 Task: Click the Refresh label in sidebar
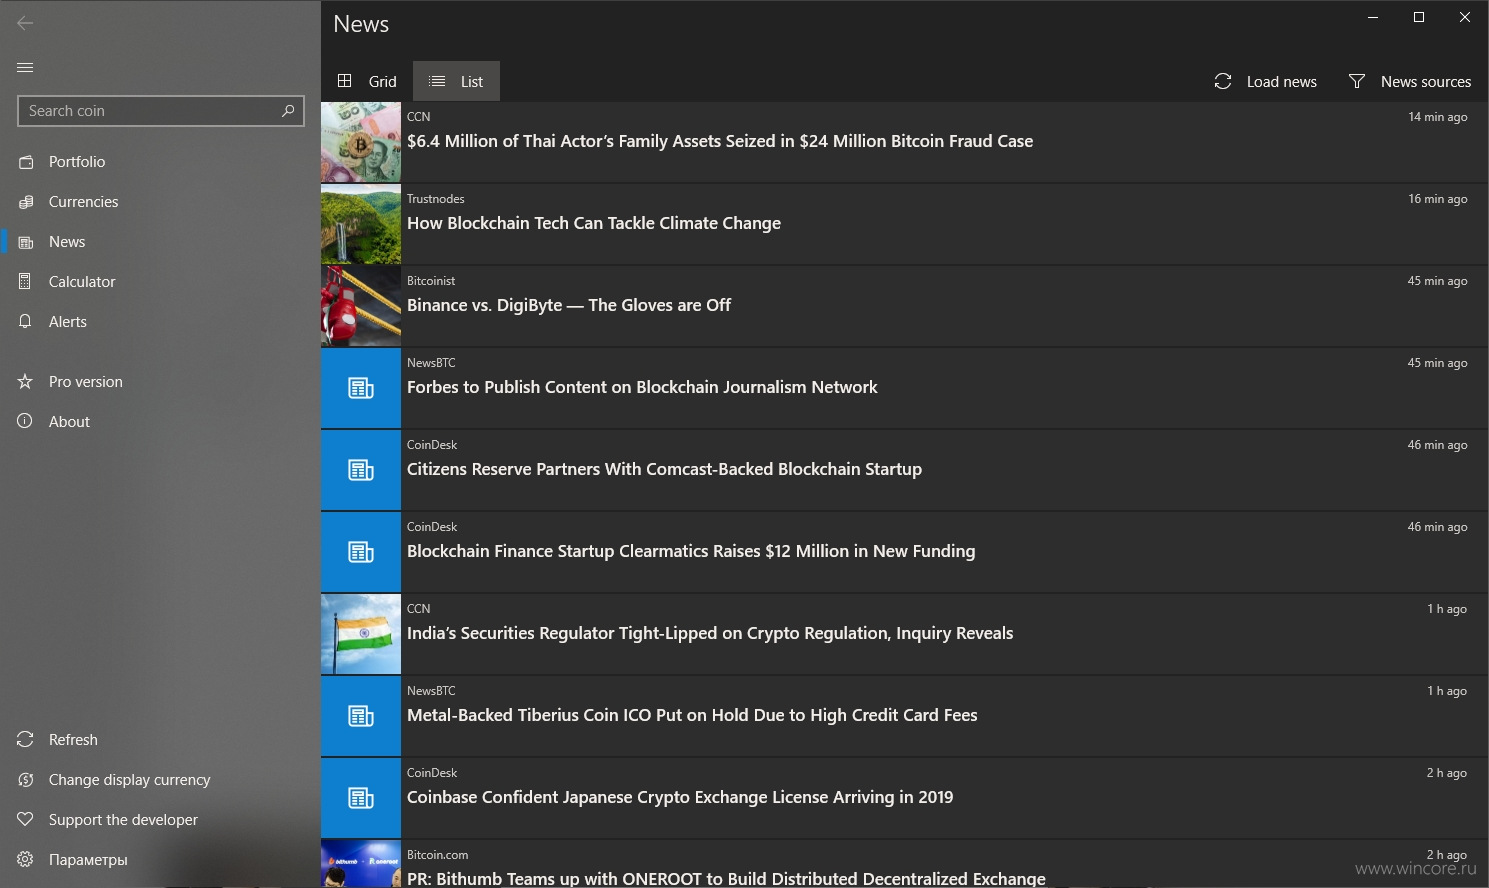(73, 740)
